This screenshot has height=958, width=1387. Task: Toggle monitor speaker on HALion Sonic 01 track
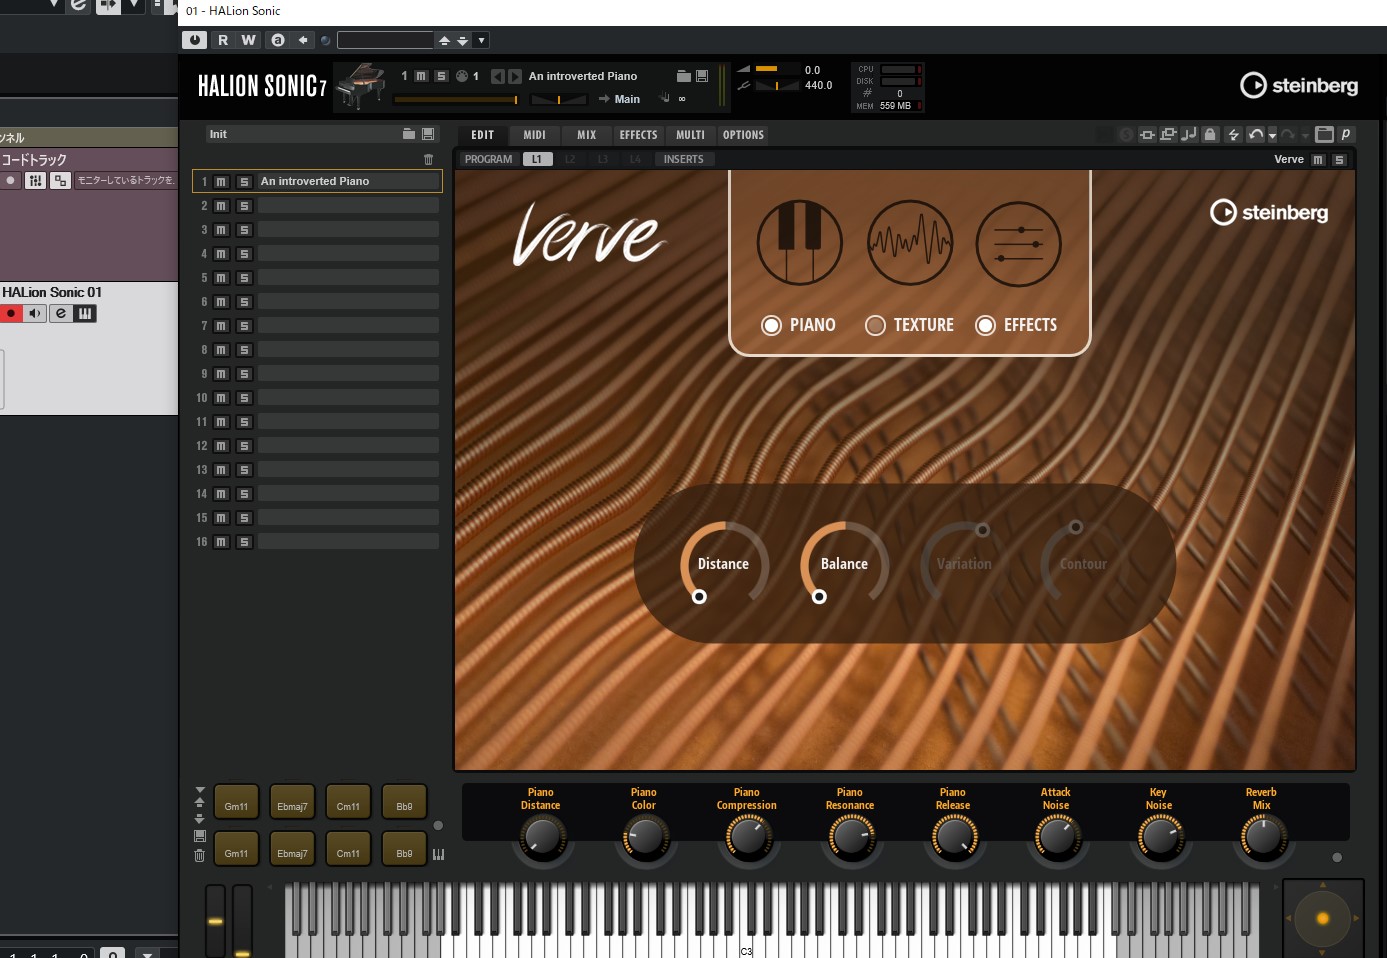[x=35, y=314]
